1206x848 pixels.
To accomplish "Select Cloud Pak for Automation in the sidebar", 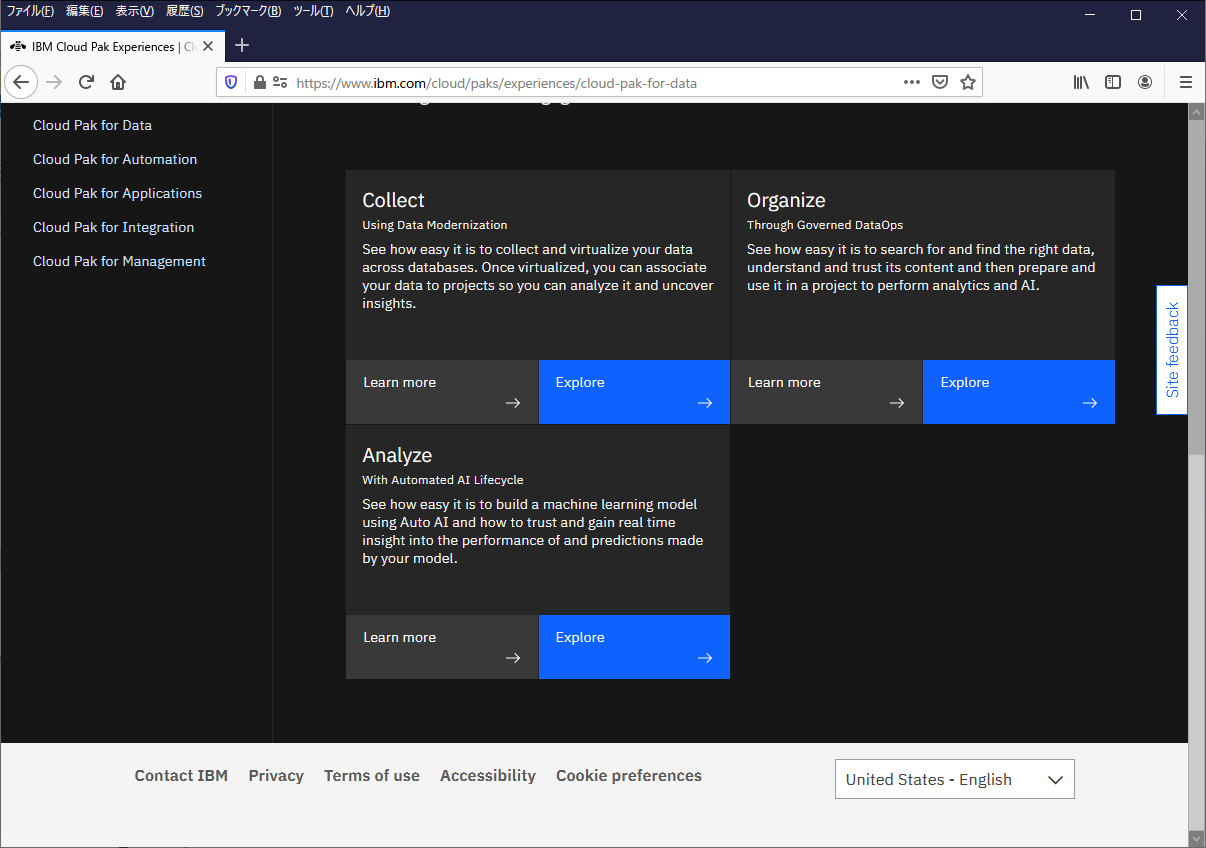I will (115, 159).
